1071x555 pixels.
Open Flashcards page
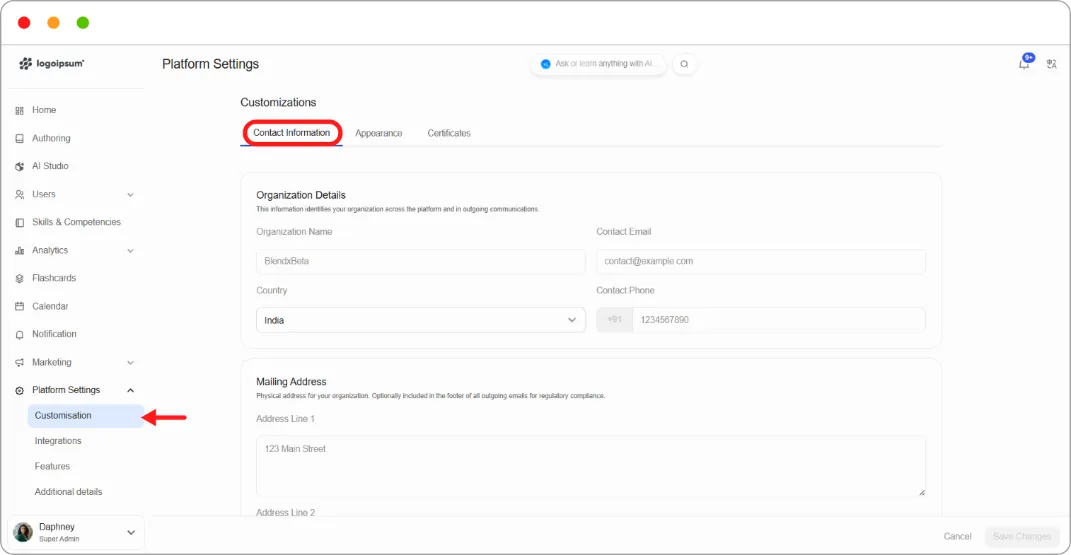point(54,278)
